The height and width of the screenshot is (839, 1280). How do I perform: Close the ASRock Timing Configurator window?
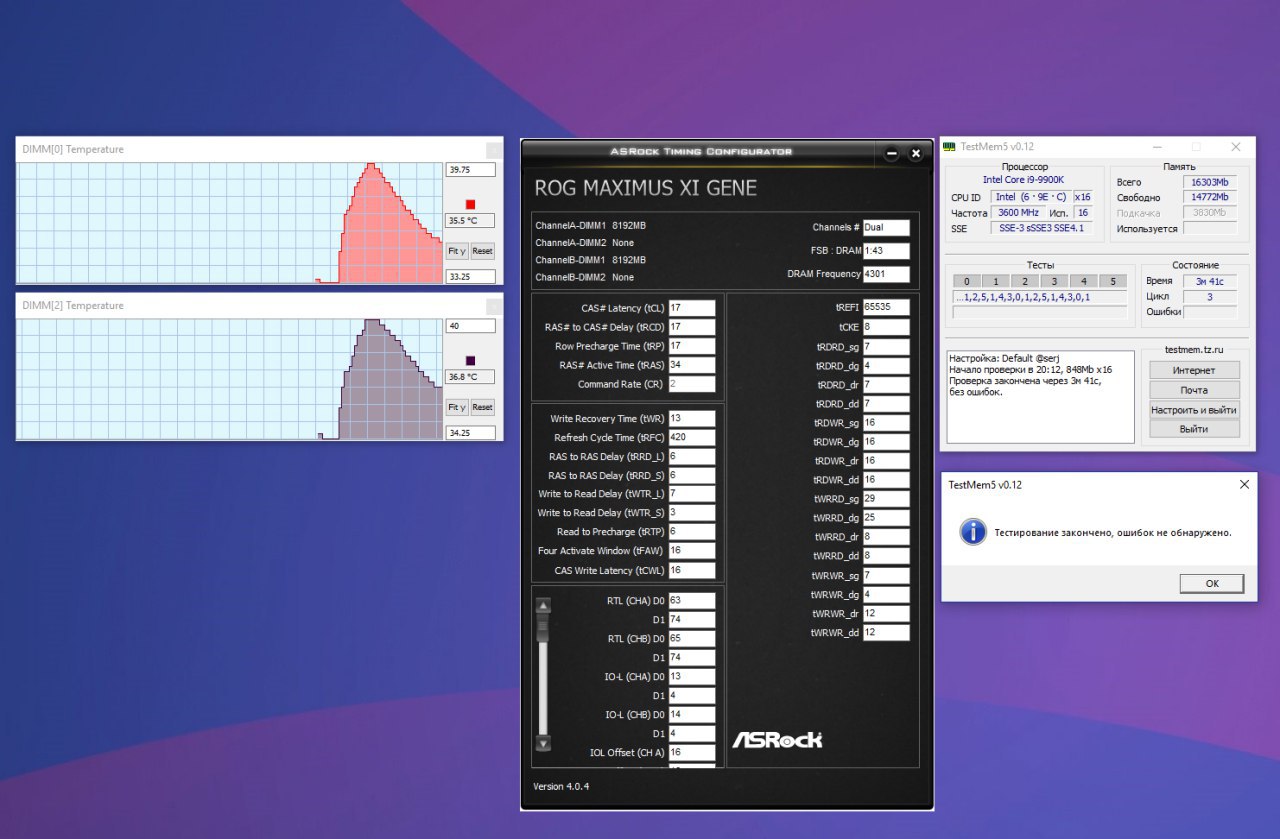915,153
